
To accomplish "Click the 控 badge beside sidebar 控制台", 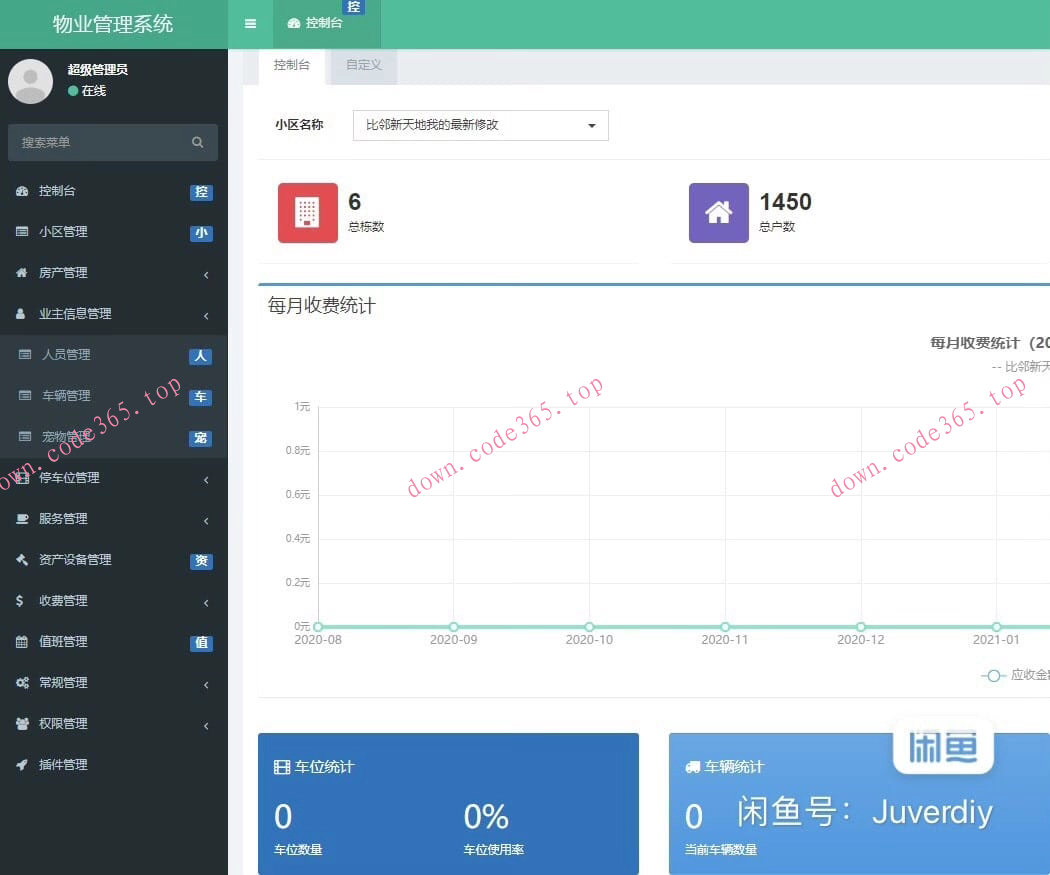I will [x=202, y=192].
